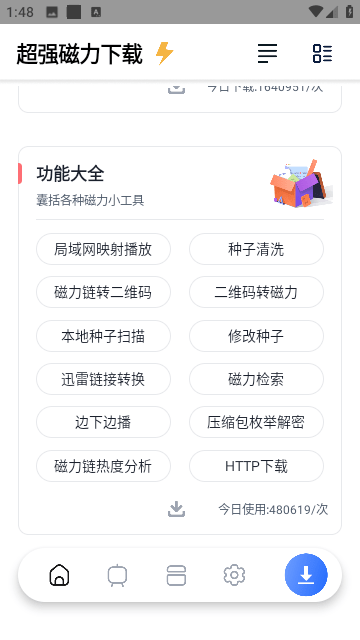The width and height of the screenshot is (360, 640).
Task: Tap the lightning bolt icon beside title
Action: [164, 53]
